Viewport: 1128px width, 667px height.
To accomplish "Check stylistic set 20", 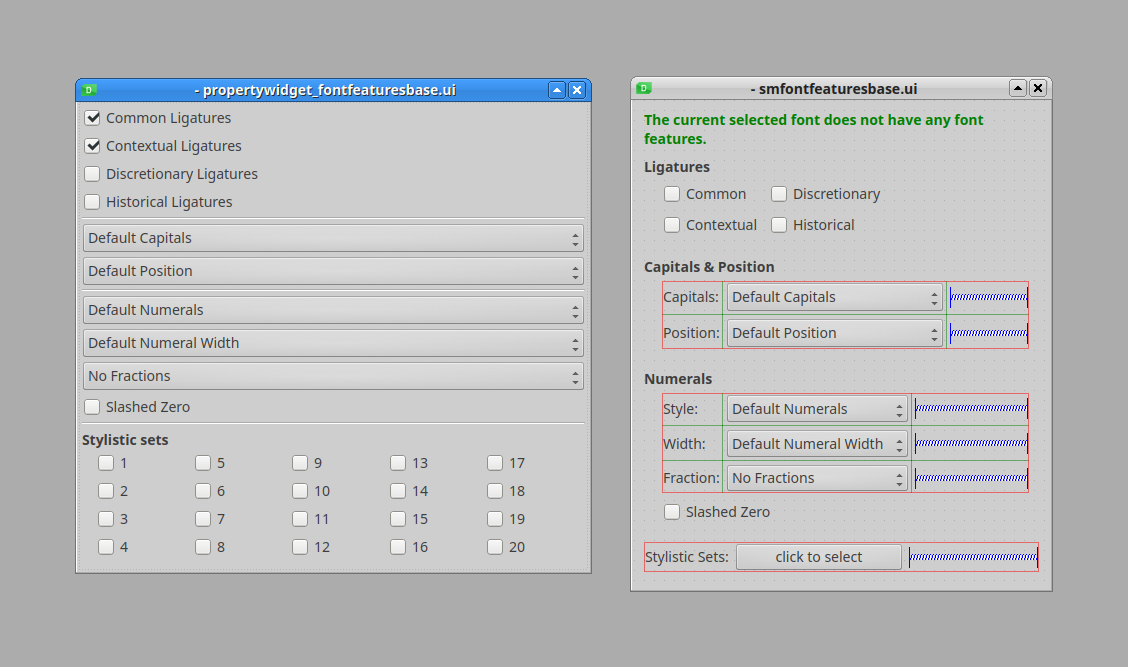I will coord(495,547).
